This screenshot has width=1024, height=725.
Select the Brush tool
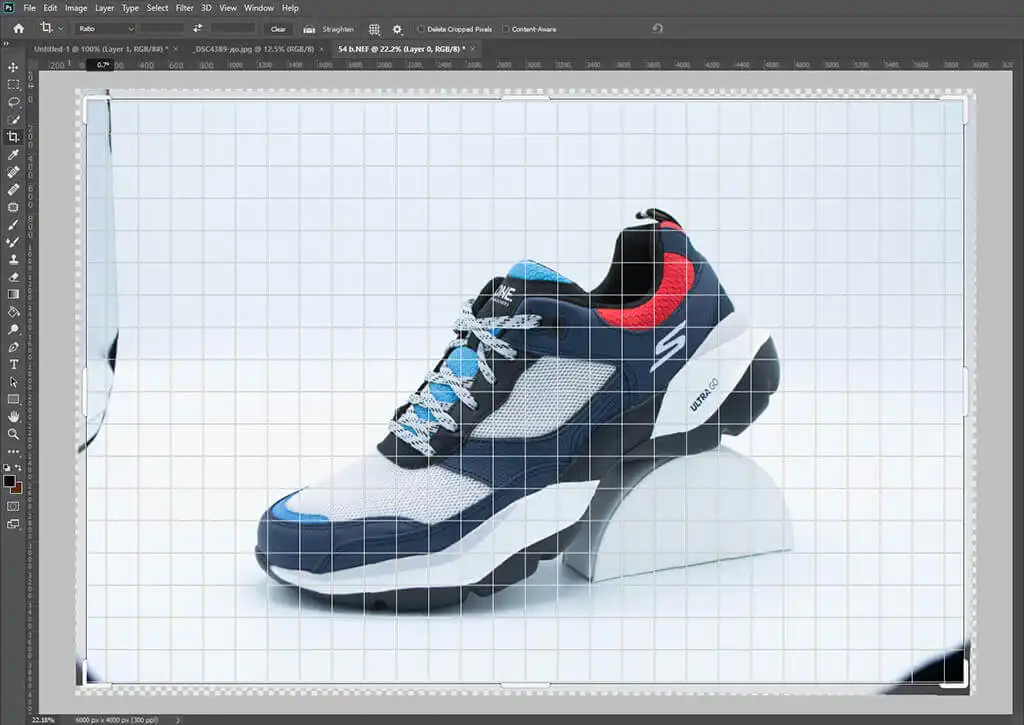tap(13, 225)
